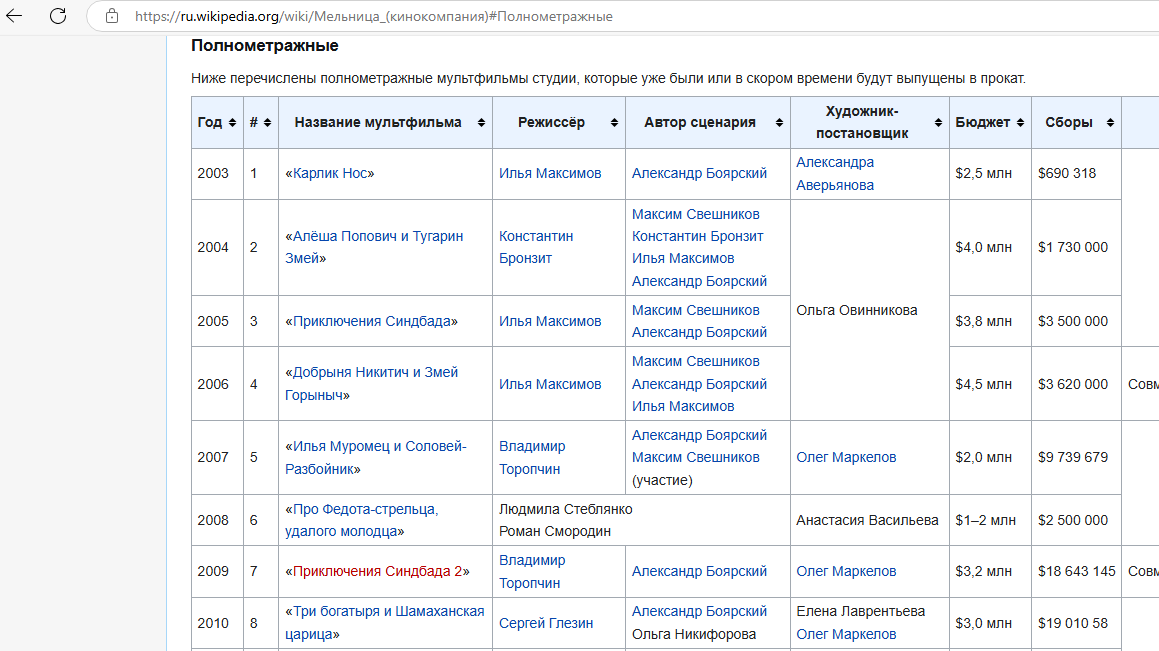Click the $18 643 145 box office value
This screenshot has width=1159, height=651.
(1076, 571)
